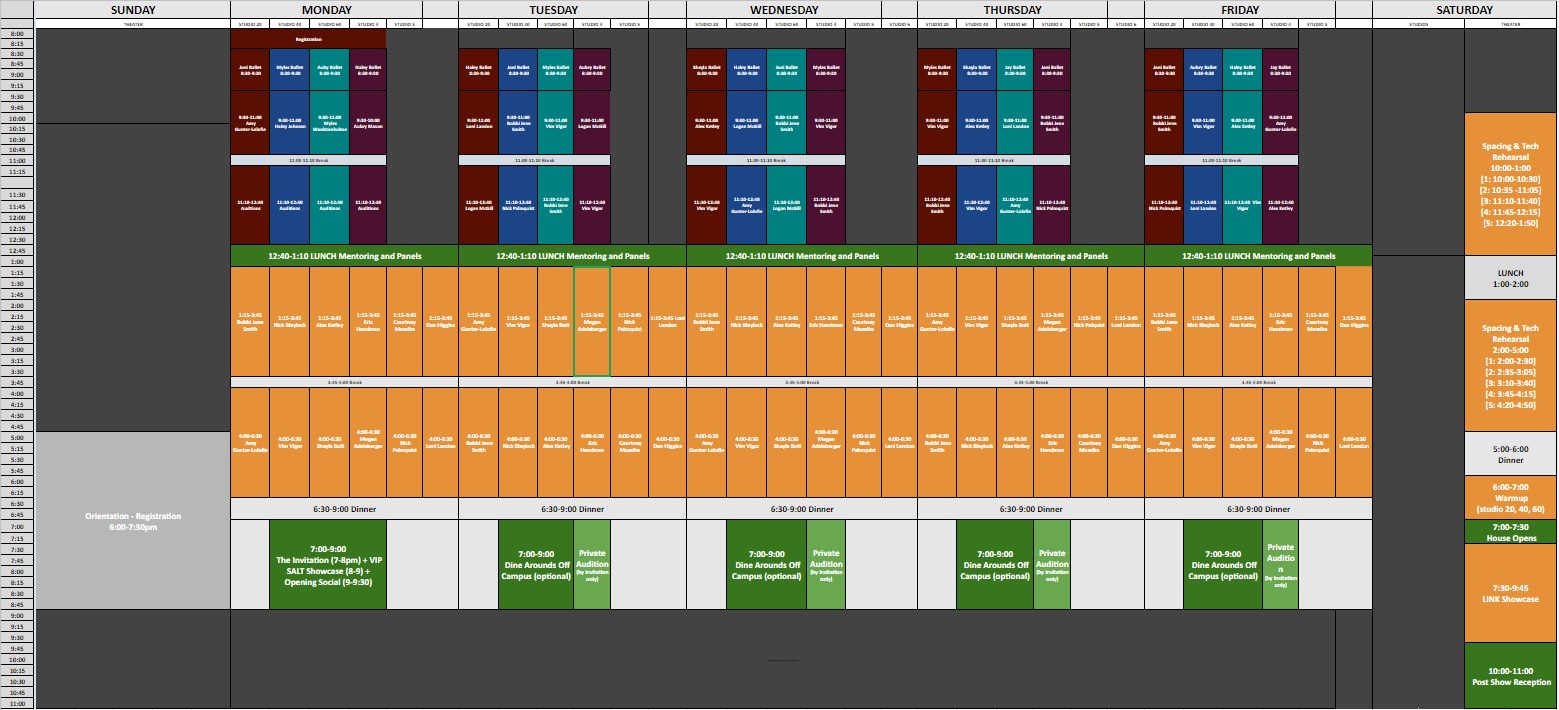The height and width of the screenshot is (710, 1559).
Task: Select Saturday's 7:00-7:30 House Opens cell
Action: pyautogui.click(x=1510, y=532)
